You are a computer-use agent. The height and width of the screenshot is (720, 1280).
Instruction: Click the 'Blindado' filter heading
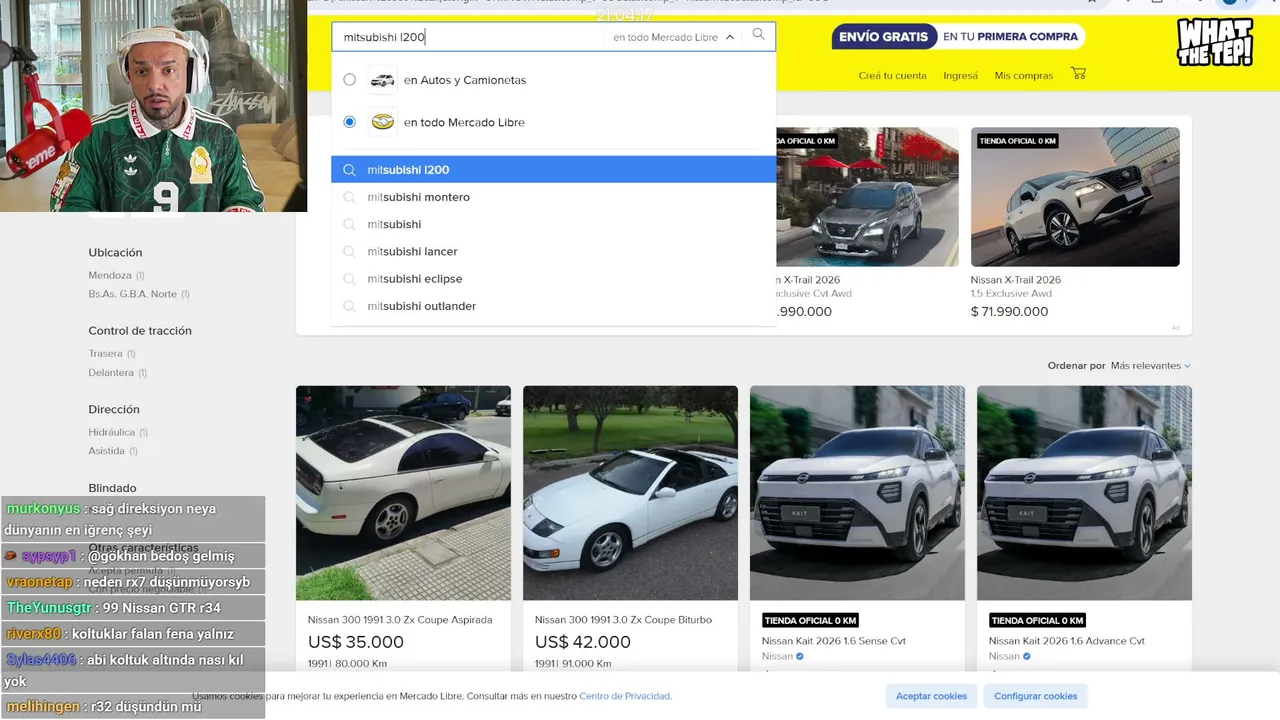point(113,489)
